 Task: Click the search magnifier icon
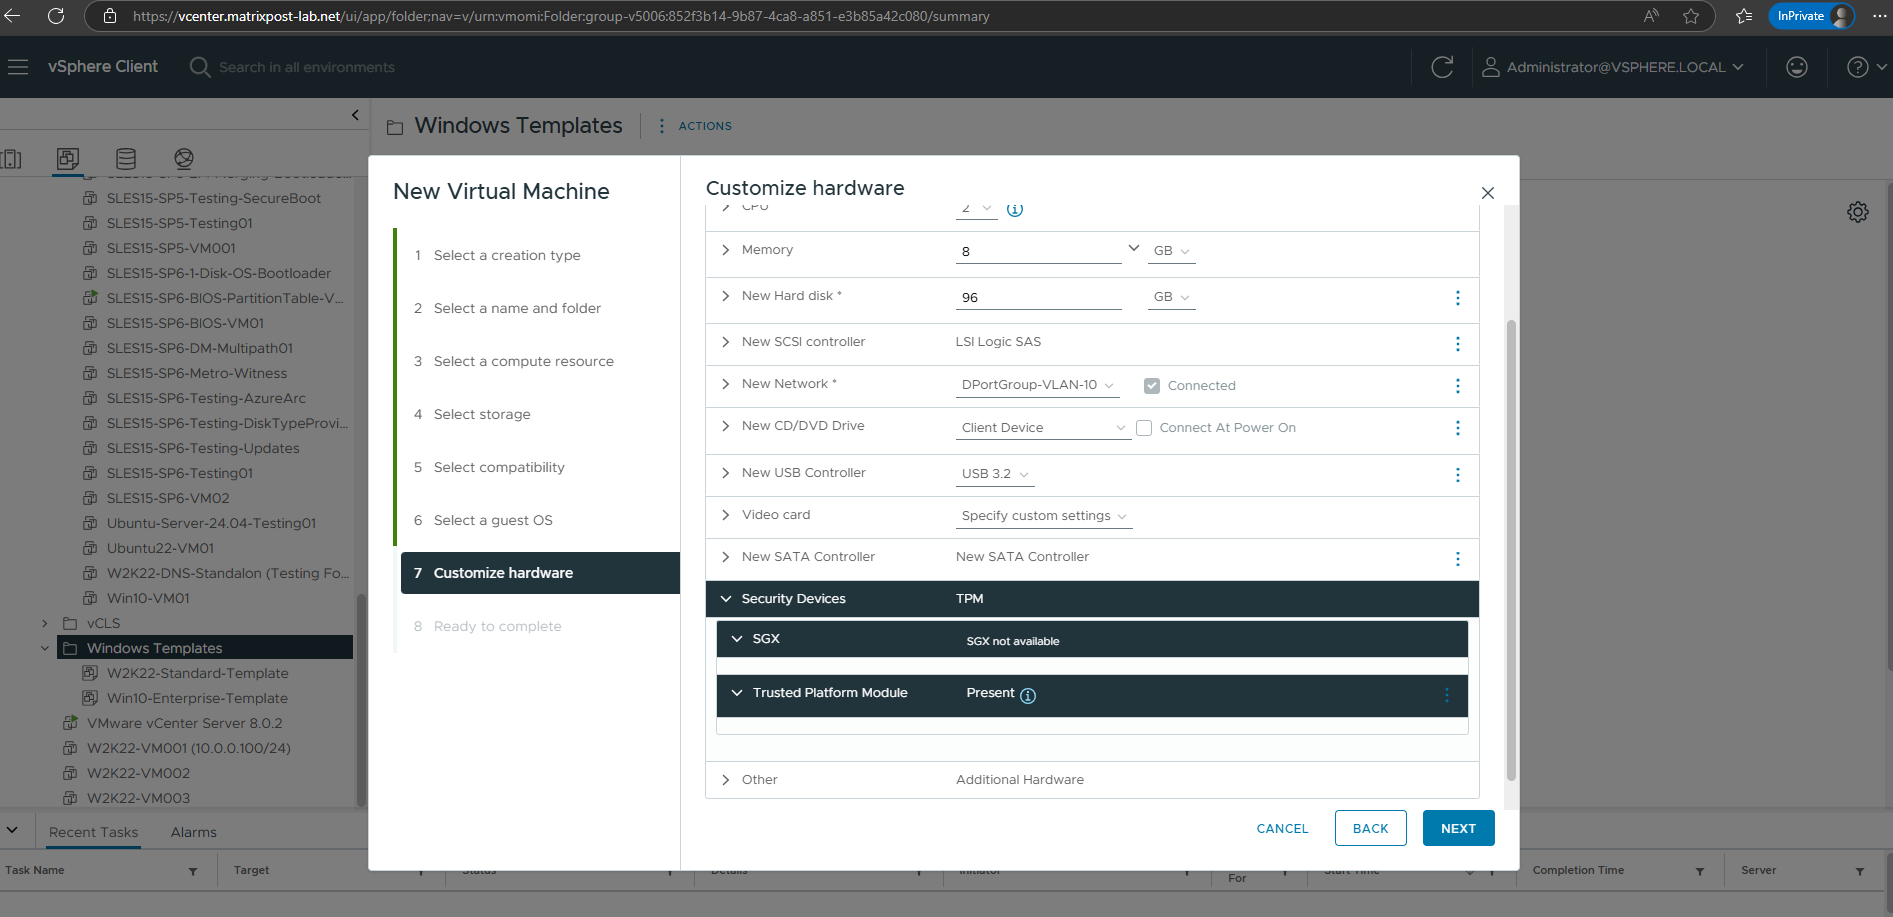[x=200, y=67]
